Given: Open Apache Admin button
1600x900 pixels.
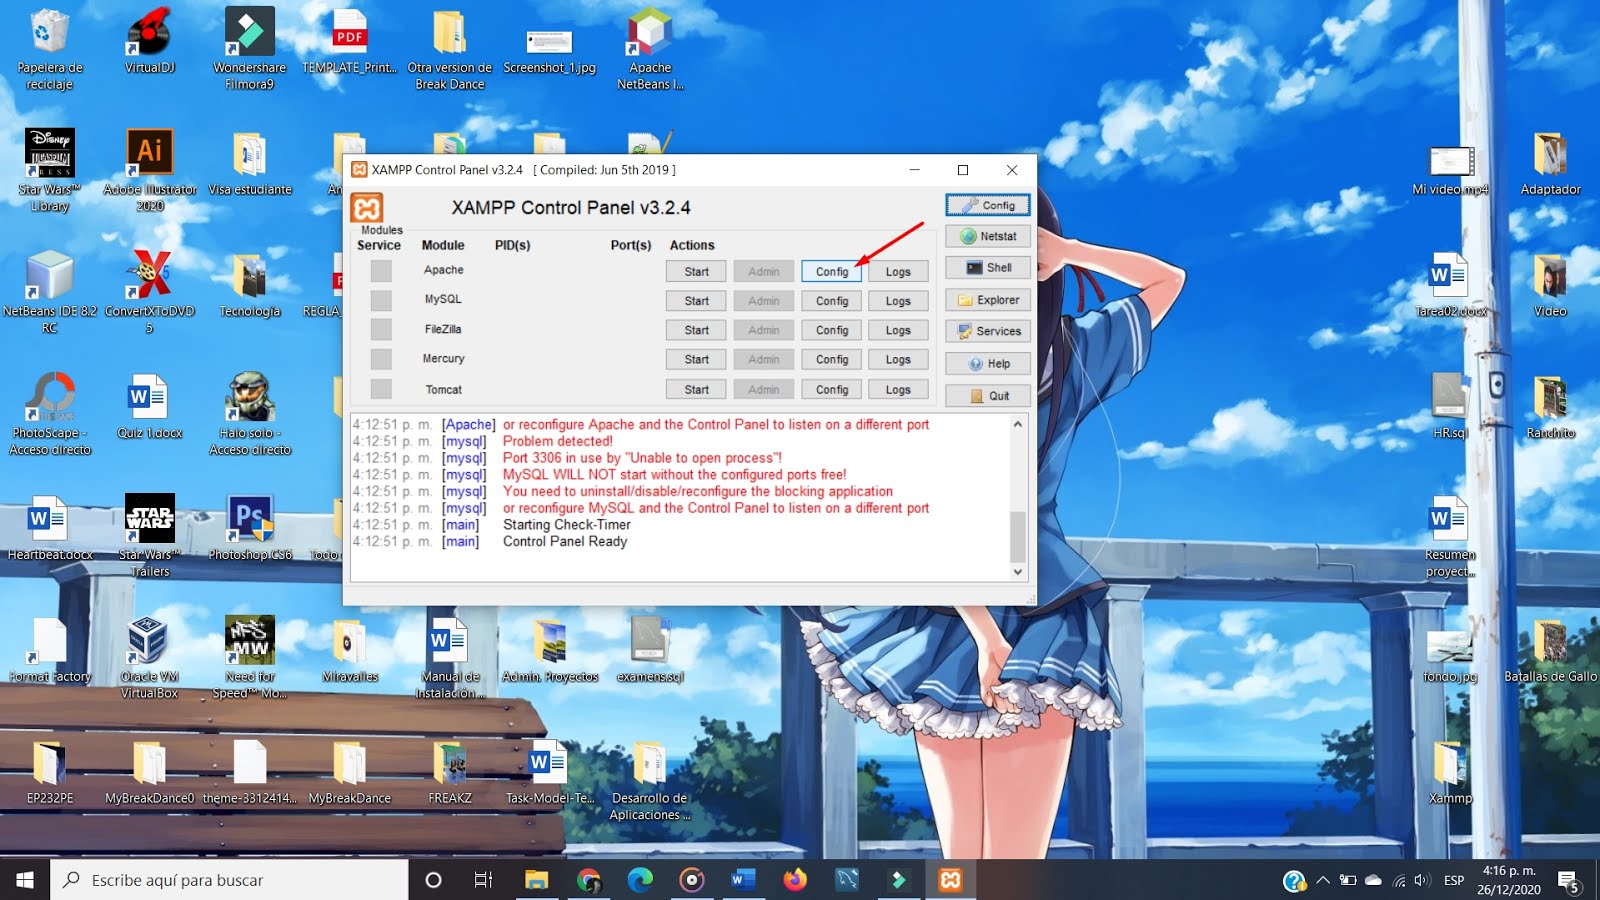Looking at the screenshot, I should [763, 271].
